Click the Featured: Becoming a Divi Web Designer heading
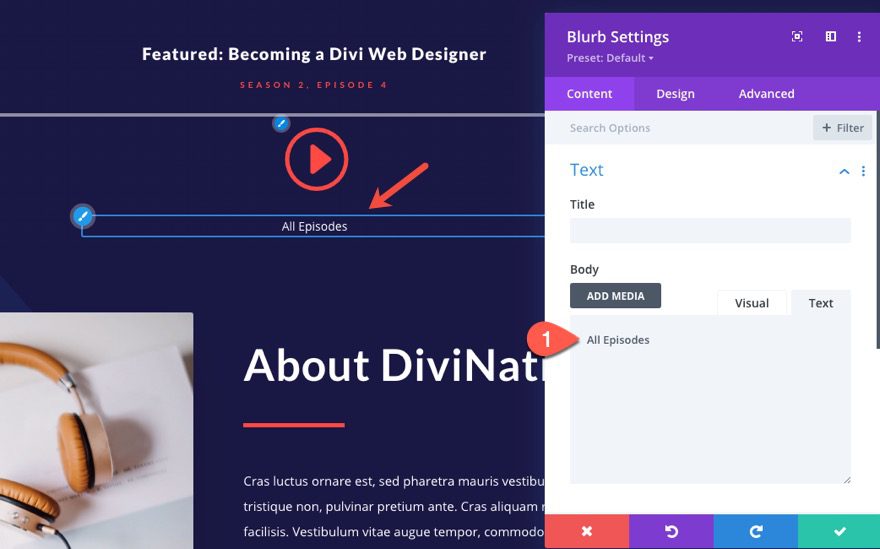 [x=314, y=54]
